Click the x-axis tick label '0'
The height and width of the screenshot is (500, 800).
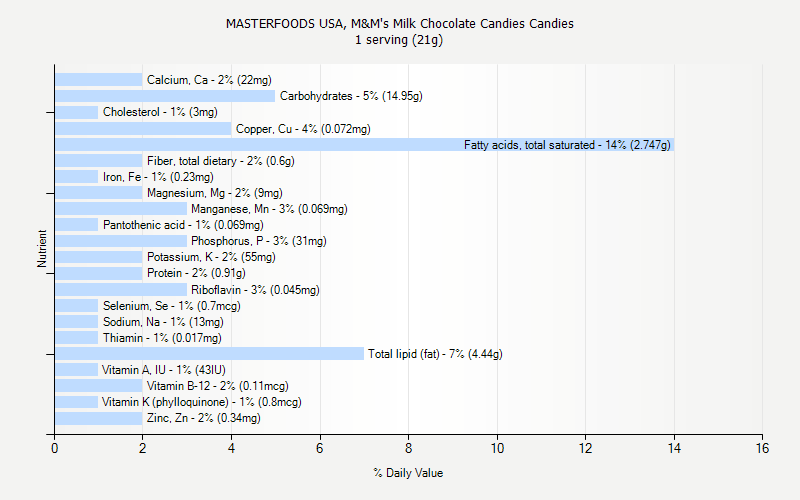pos(55,448)
